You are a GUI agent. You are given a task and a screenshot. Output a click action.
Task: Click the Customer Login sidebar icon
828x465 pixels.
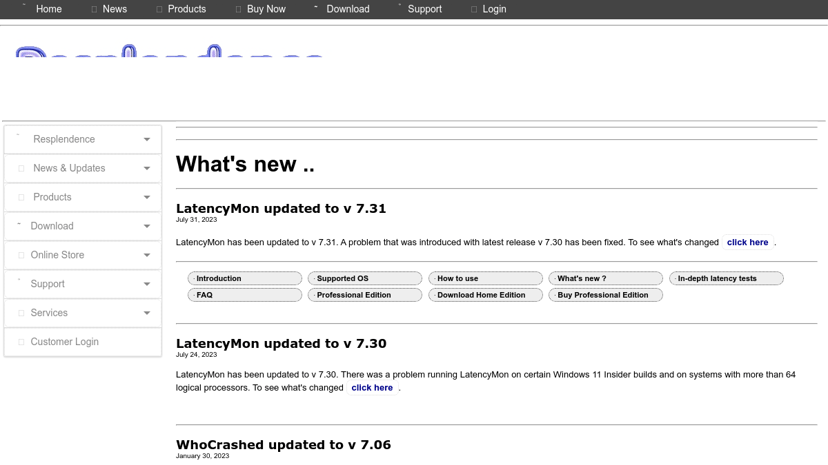pos(21,342)
